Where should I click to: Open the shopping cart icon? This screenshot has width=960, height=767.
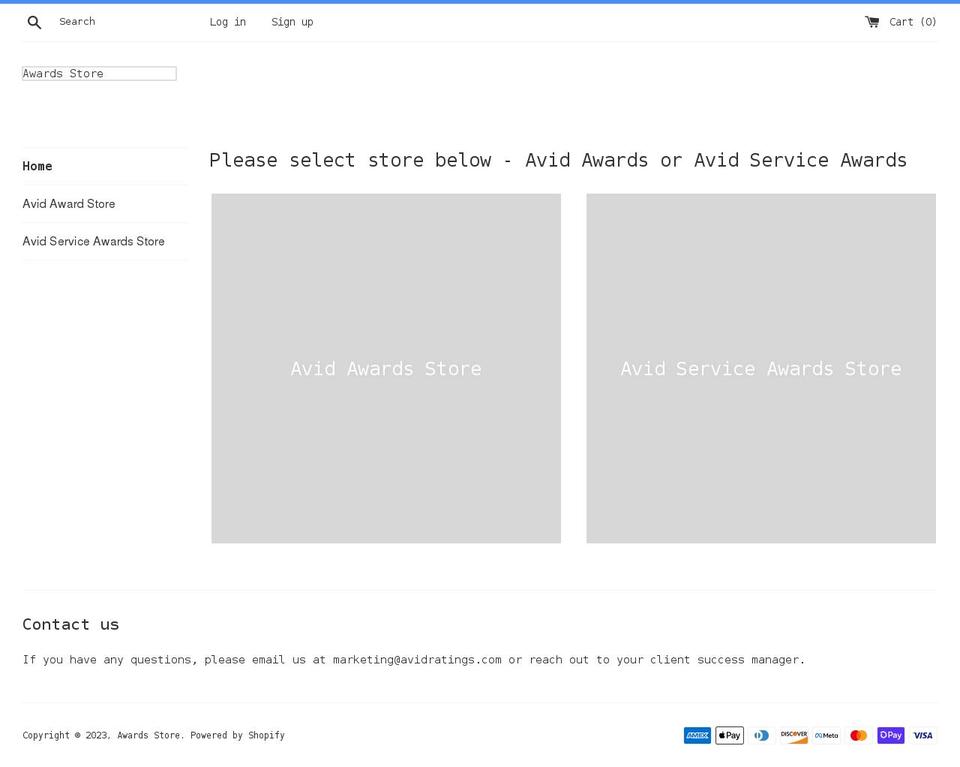pos(872,22)
